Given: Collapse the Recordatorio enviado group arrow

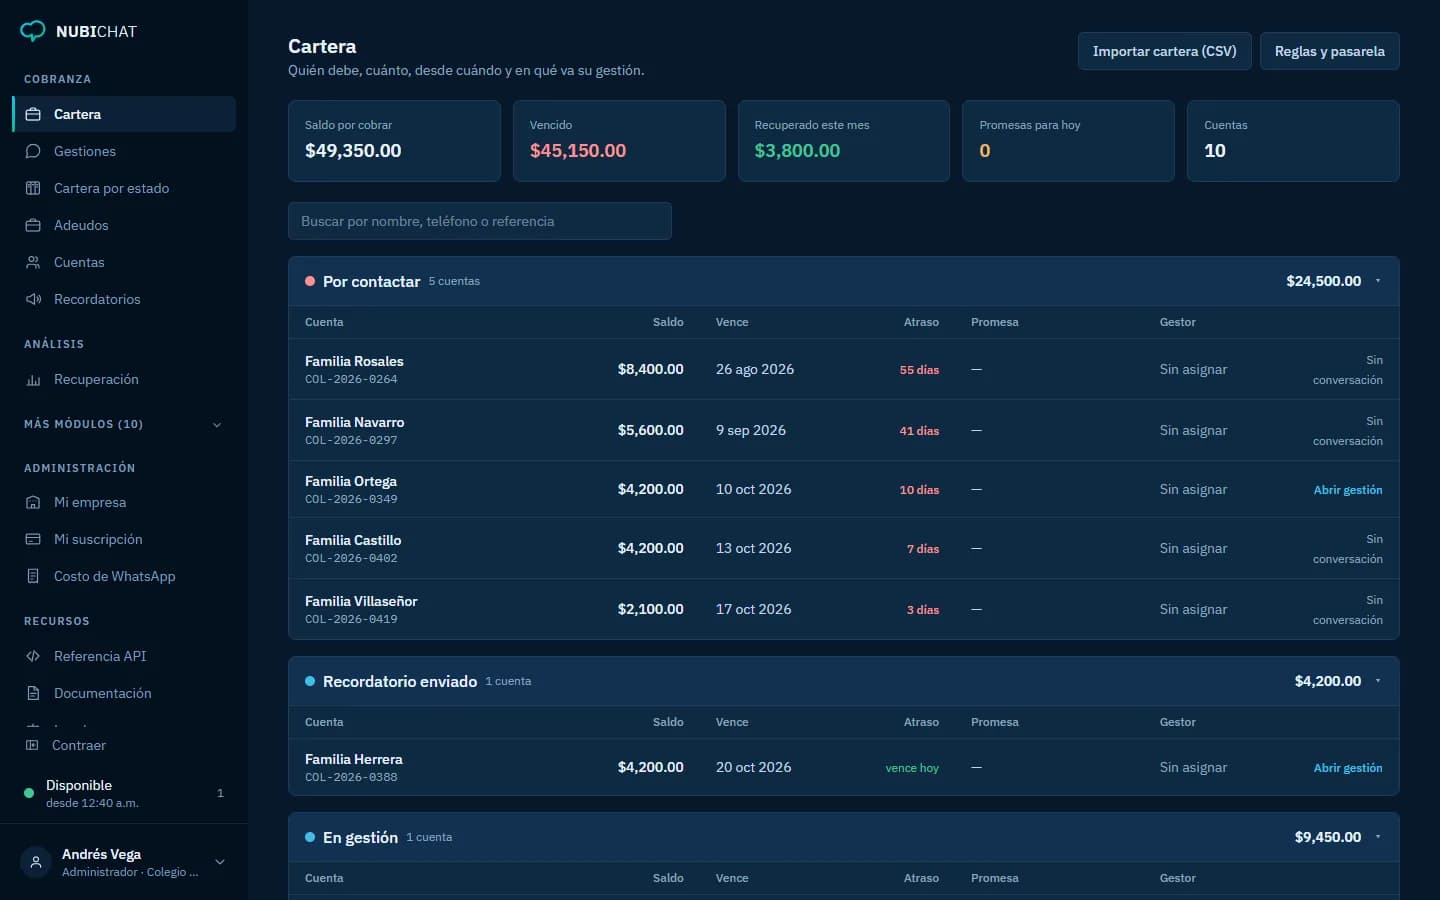Looking at the screenshot, I should [1378, 681].
